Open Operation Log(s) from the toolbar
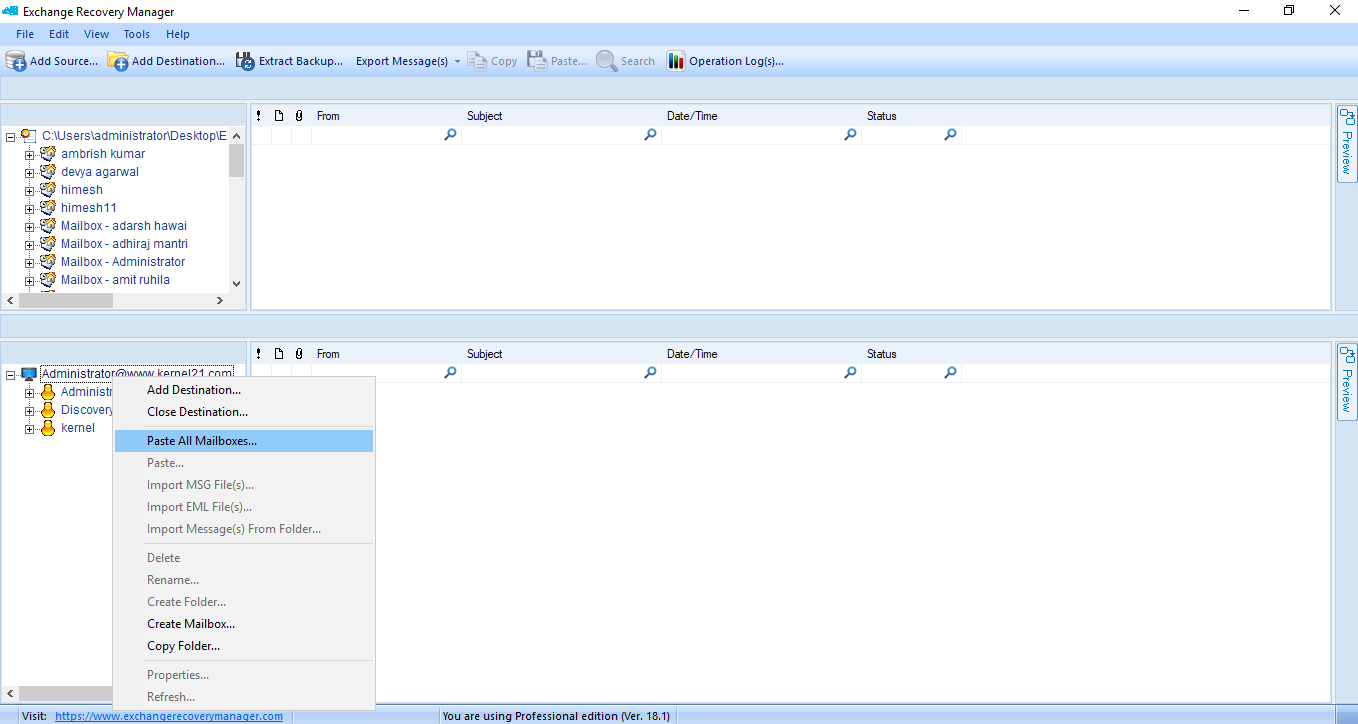The image size is (1358, 724). click(726, 61)
